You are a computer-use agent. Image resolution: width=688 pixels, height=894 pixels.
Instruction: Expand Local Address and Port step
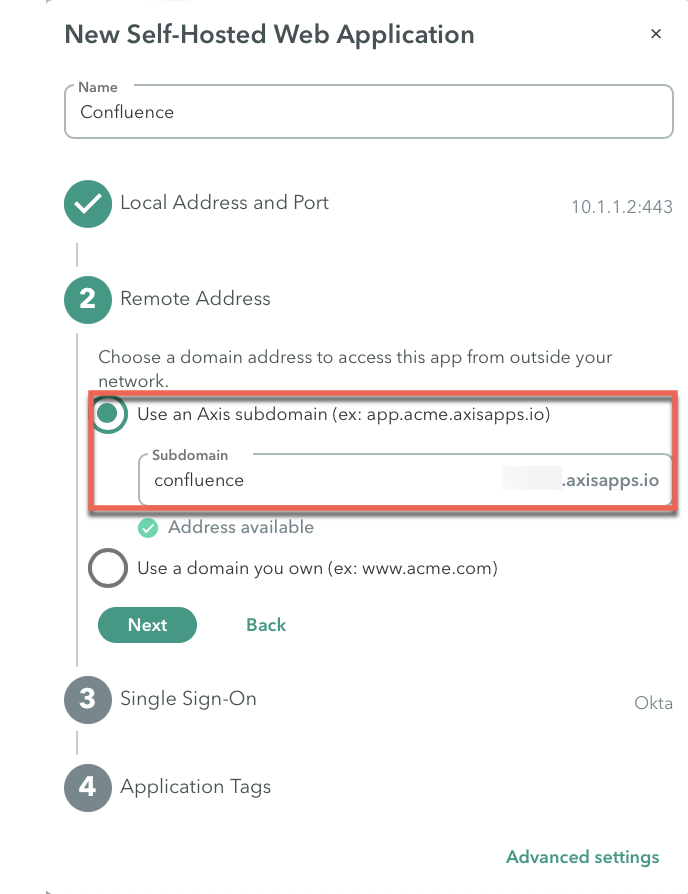click(x=225, y=202)
